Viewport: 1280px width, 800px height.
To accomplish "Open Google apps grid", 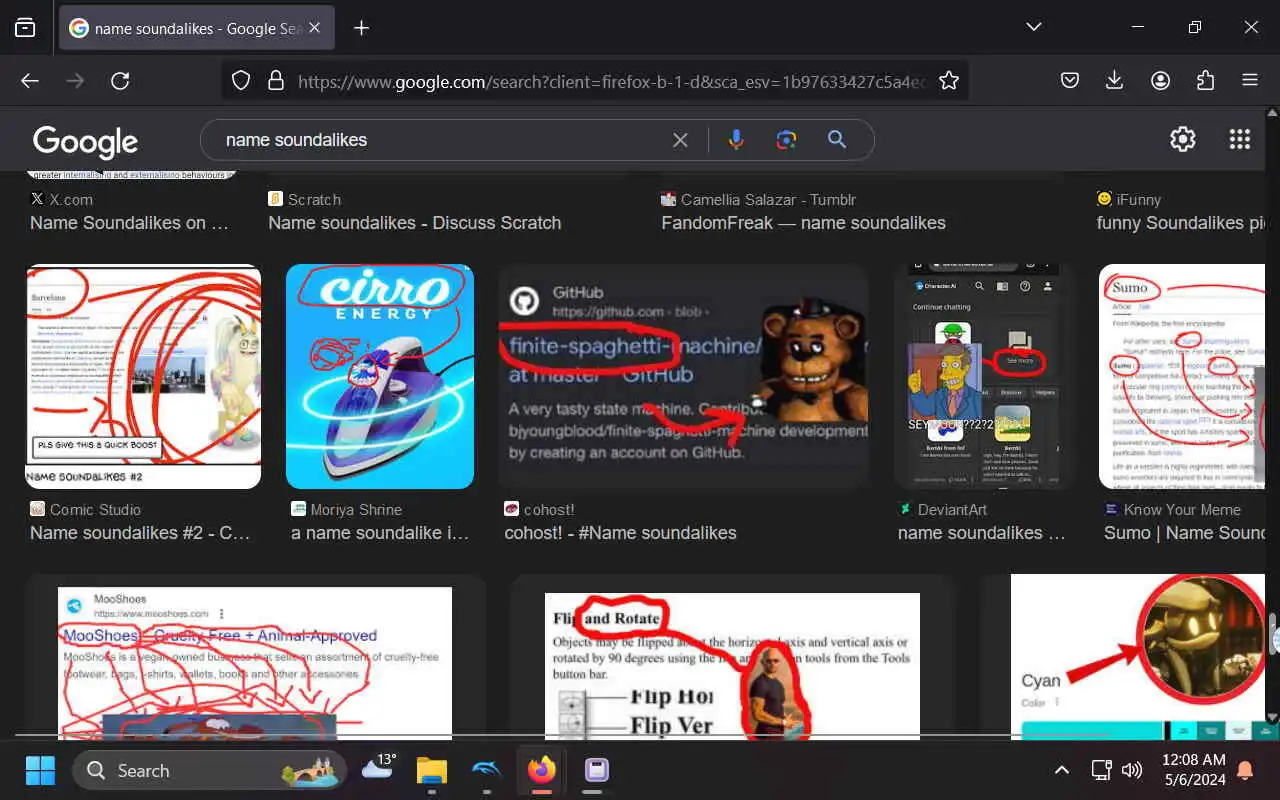I will click(1240, 139).
